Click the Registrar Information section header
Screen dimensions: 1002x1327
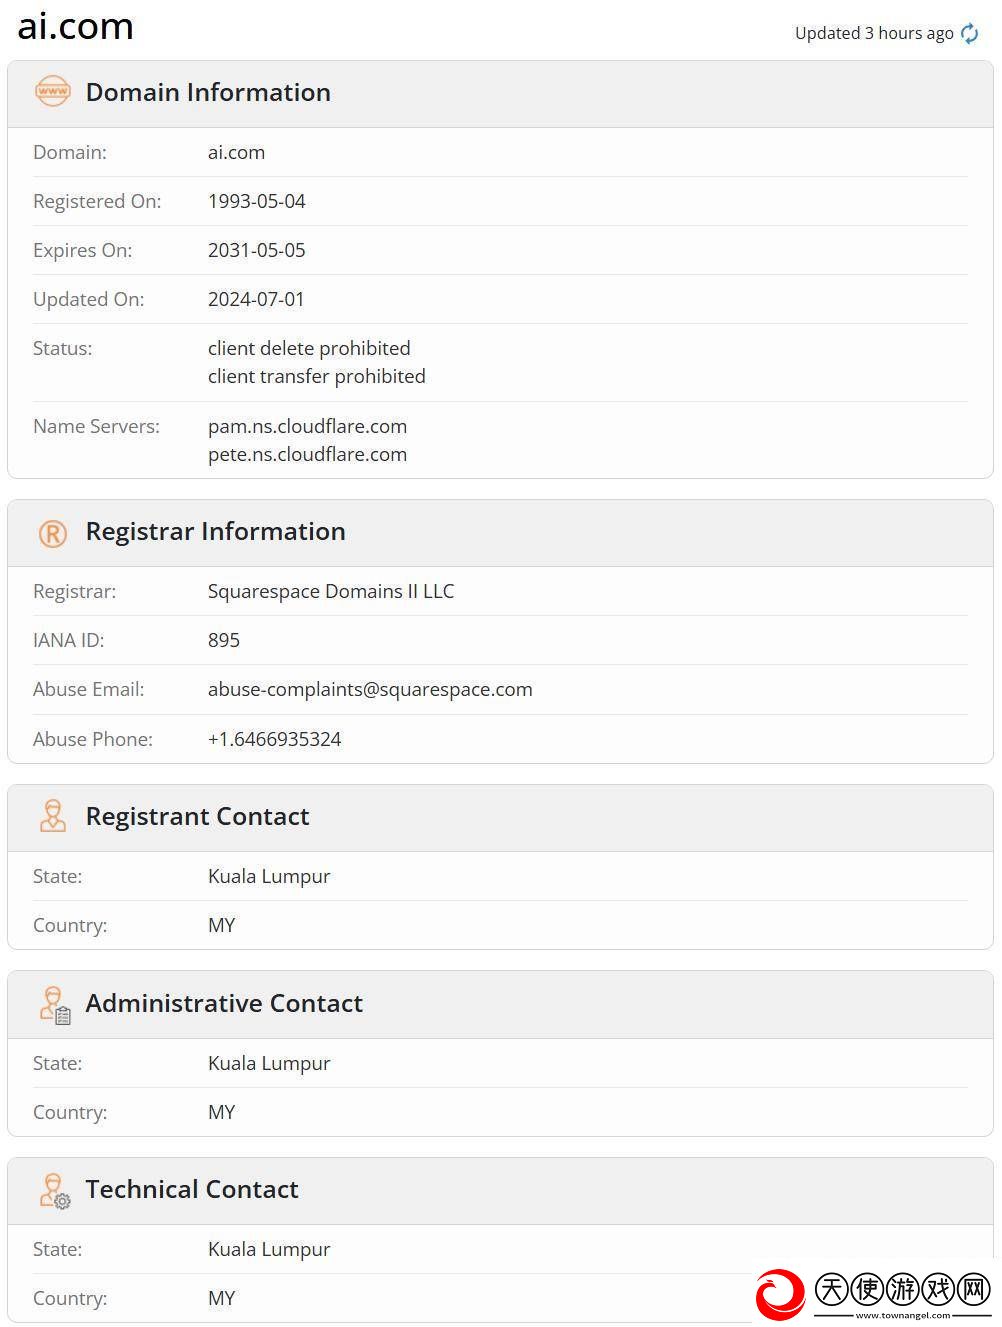[x=500, y=533]
